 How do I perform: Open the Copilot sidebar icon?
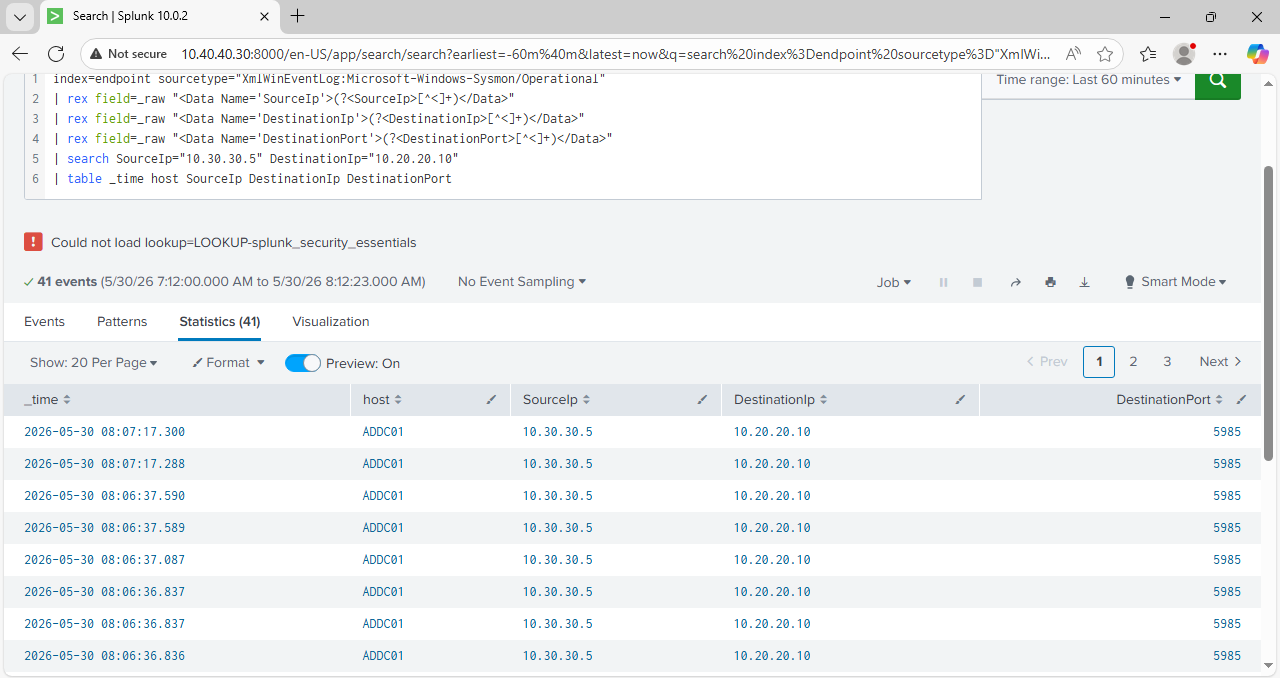tap(1257, 54)
